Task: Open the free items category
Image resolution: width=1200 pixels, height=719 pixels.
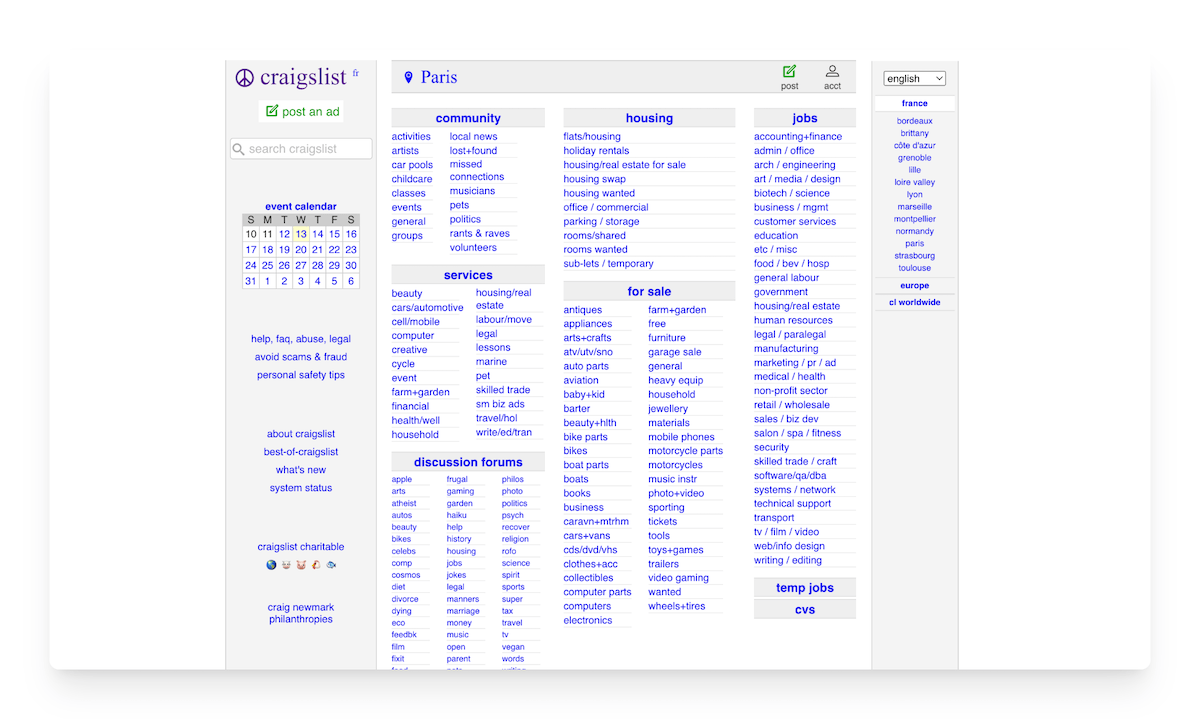Action: point(657,324)
